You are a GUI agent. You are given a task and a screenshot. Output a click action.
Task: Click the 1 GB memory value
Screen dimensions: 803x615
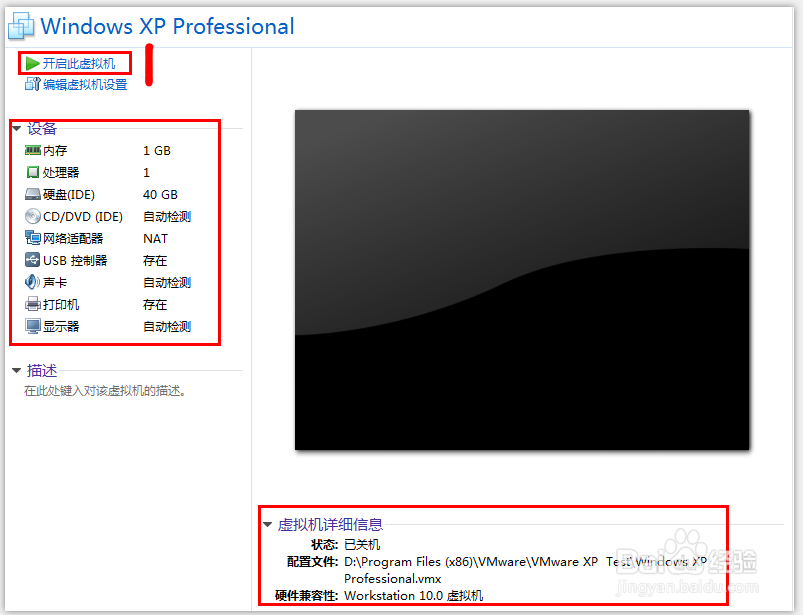[157, 151]
